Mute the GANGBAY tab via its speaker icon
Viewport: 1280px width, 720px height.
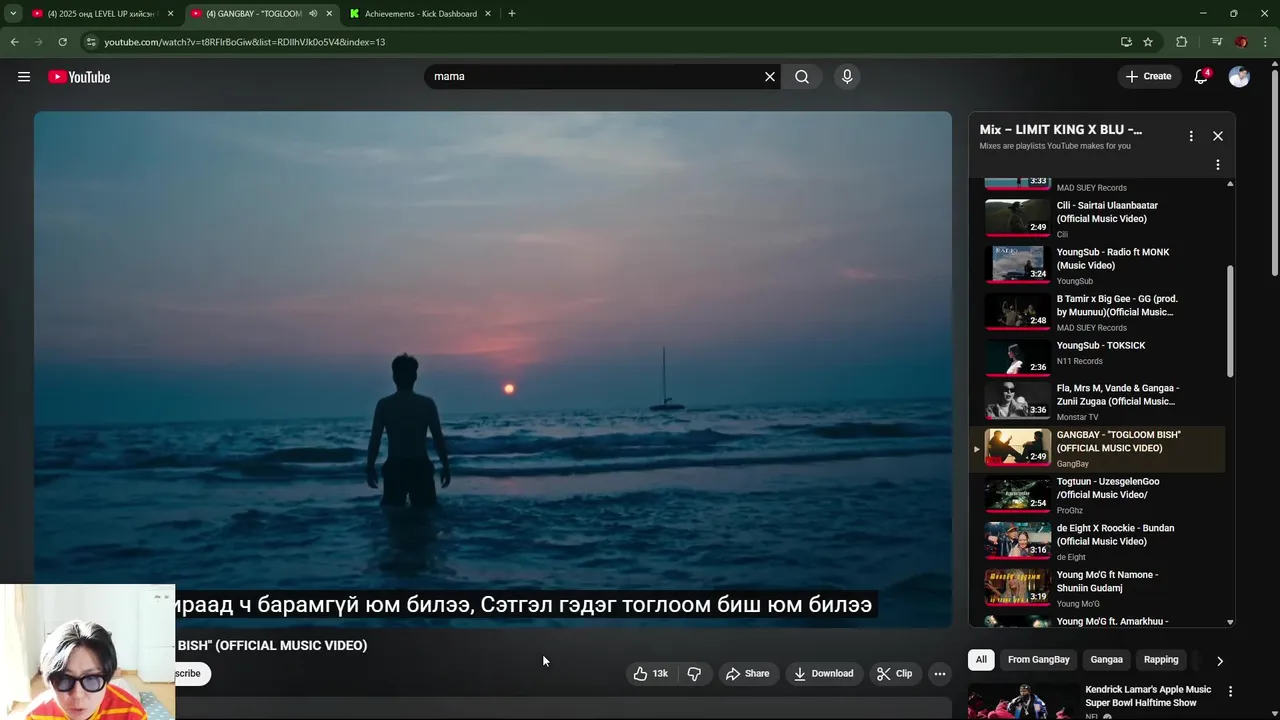313,14
